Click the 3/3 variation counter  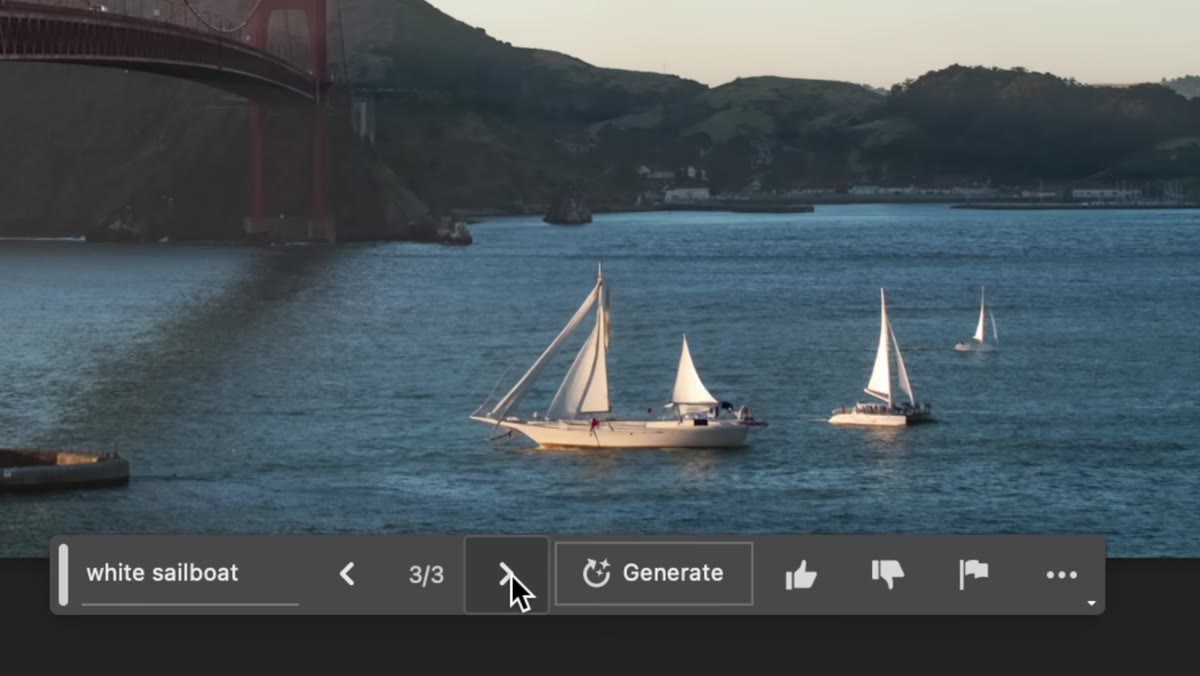(426, 575)
